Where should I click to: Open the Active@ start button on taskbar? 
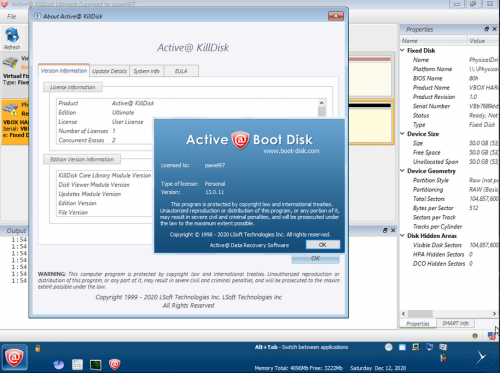click(14, 357)
